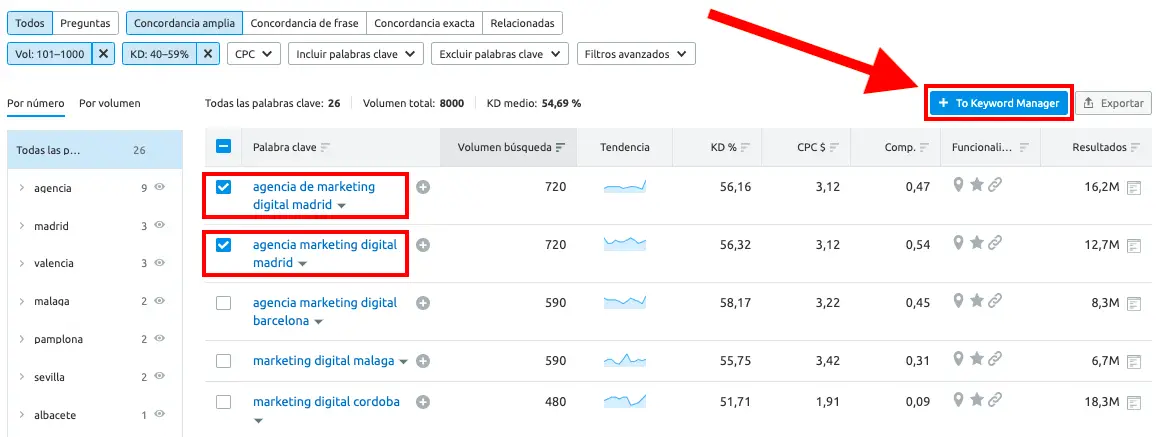This screenshot has height=437, width=1171.
Task: Click plus icon beside marketing digital cordoba
Action: (423, 402)
